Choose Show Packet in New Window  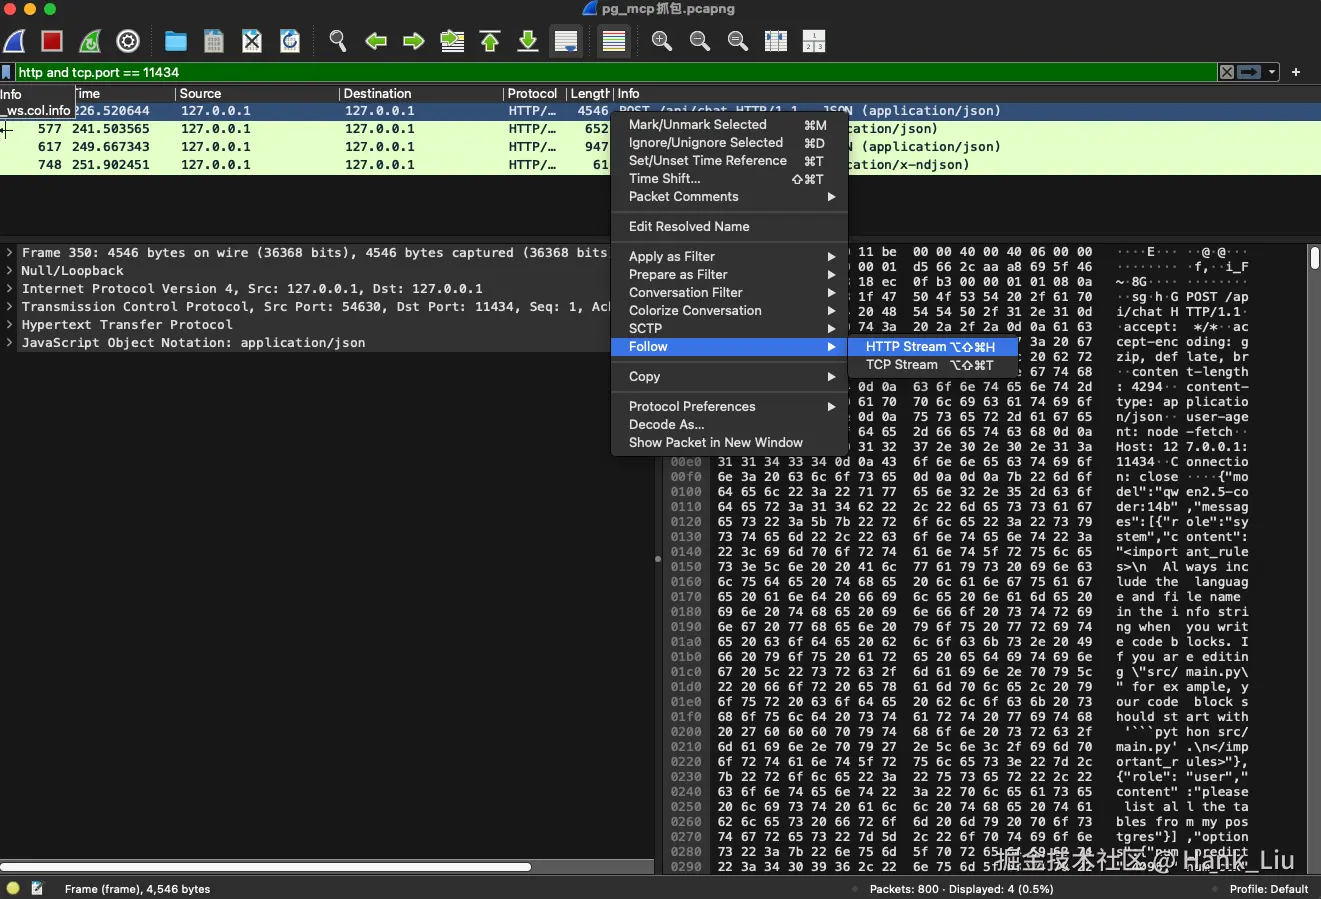pos(729,443)
